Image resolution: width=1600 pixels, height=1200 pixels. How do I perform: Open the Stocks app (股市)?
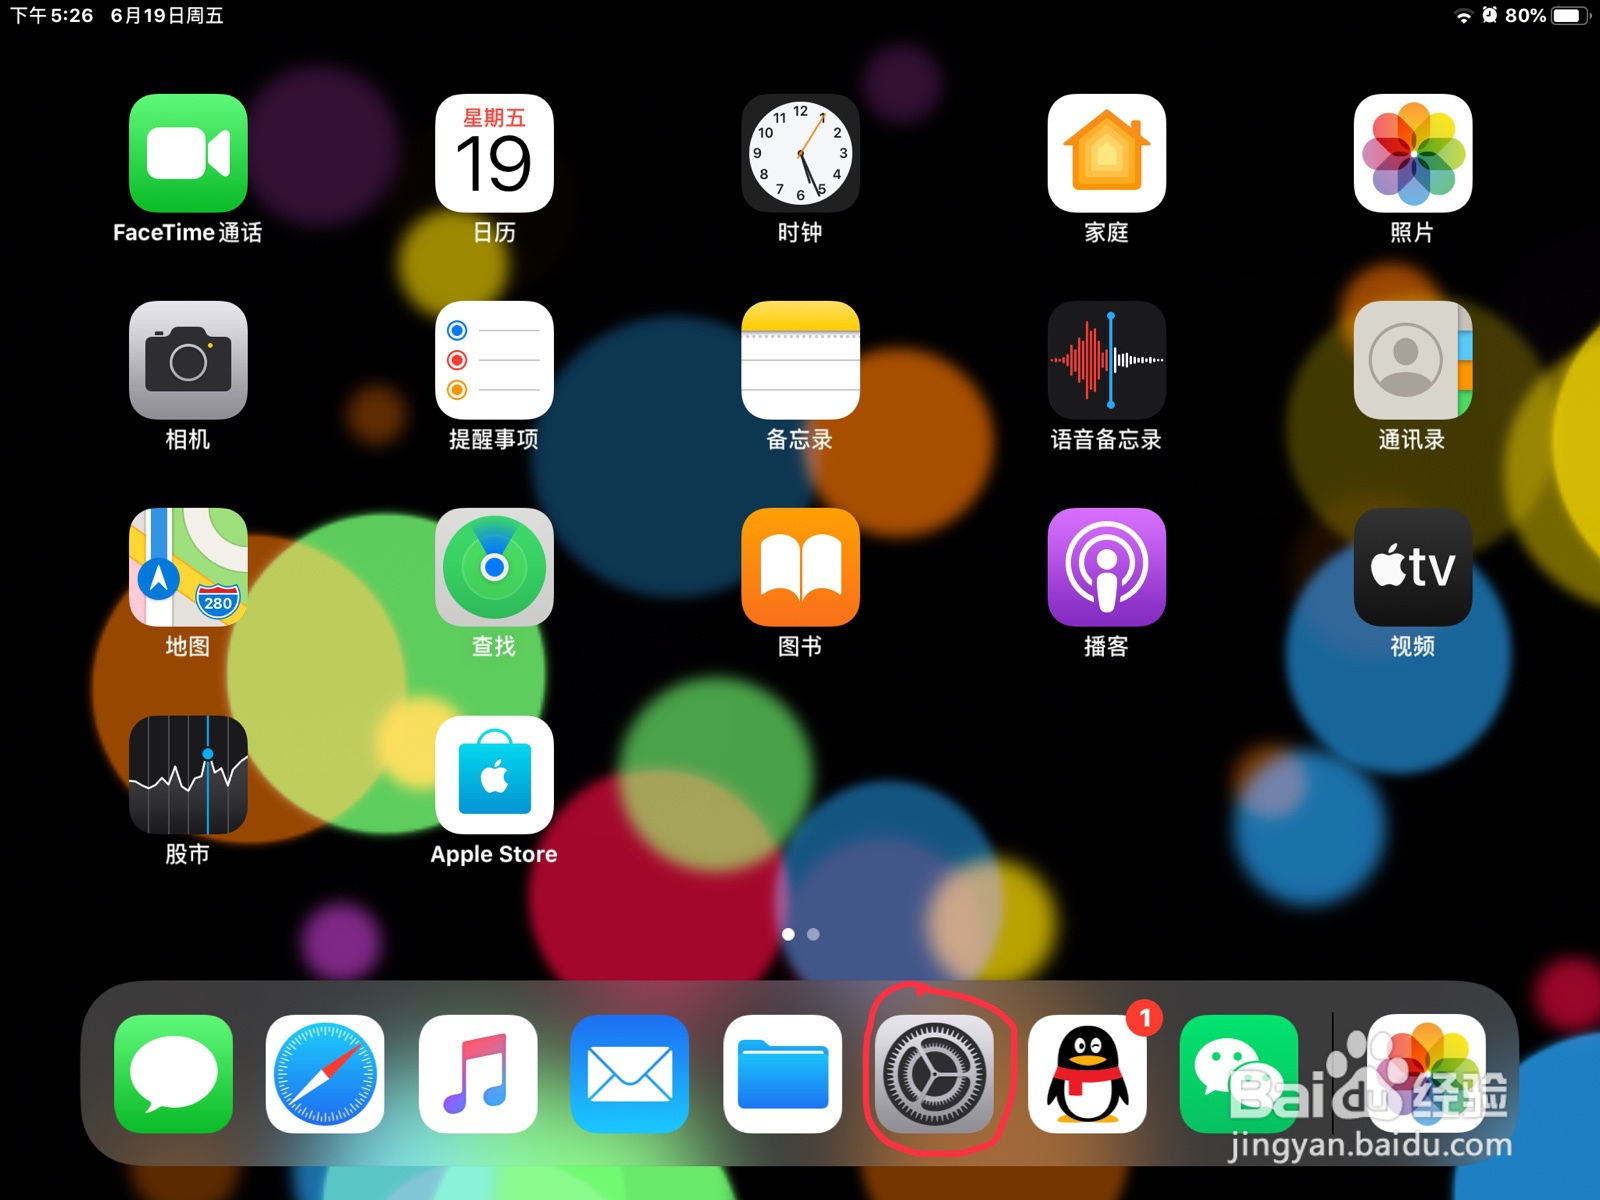pyautogui.click(x=188, y=775)
